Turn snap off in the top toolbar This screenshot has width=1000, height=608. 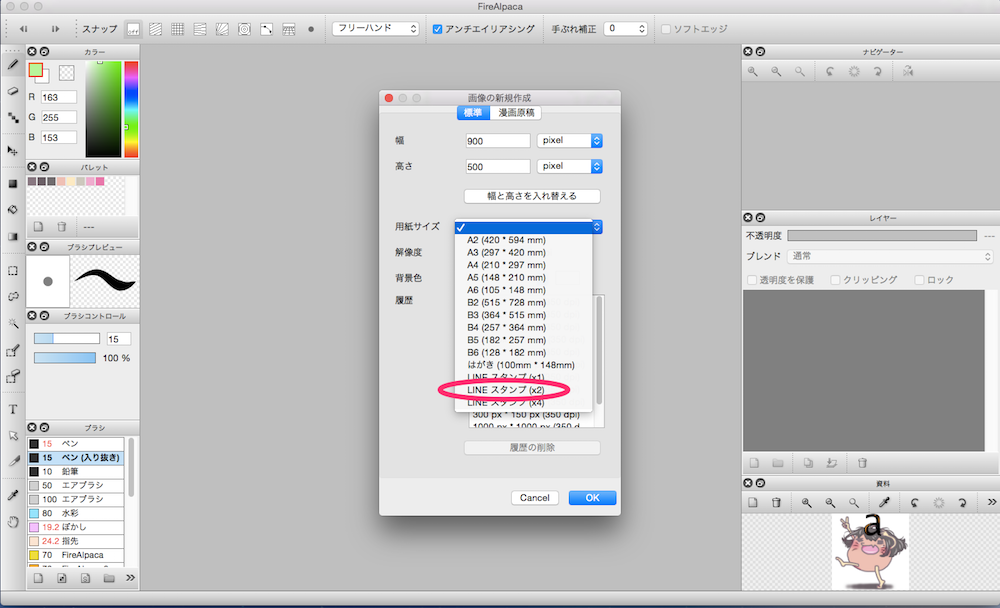click(133, 29)
